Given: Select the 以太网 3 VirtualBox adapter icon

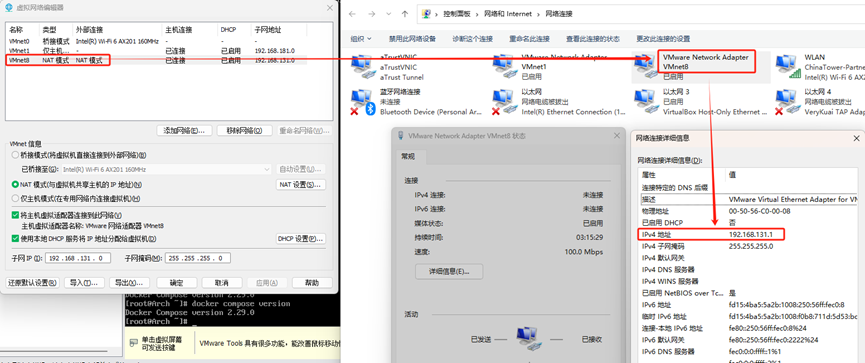Looking at the screenshot, I should pyautogui.click(x=645, y=102).
